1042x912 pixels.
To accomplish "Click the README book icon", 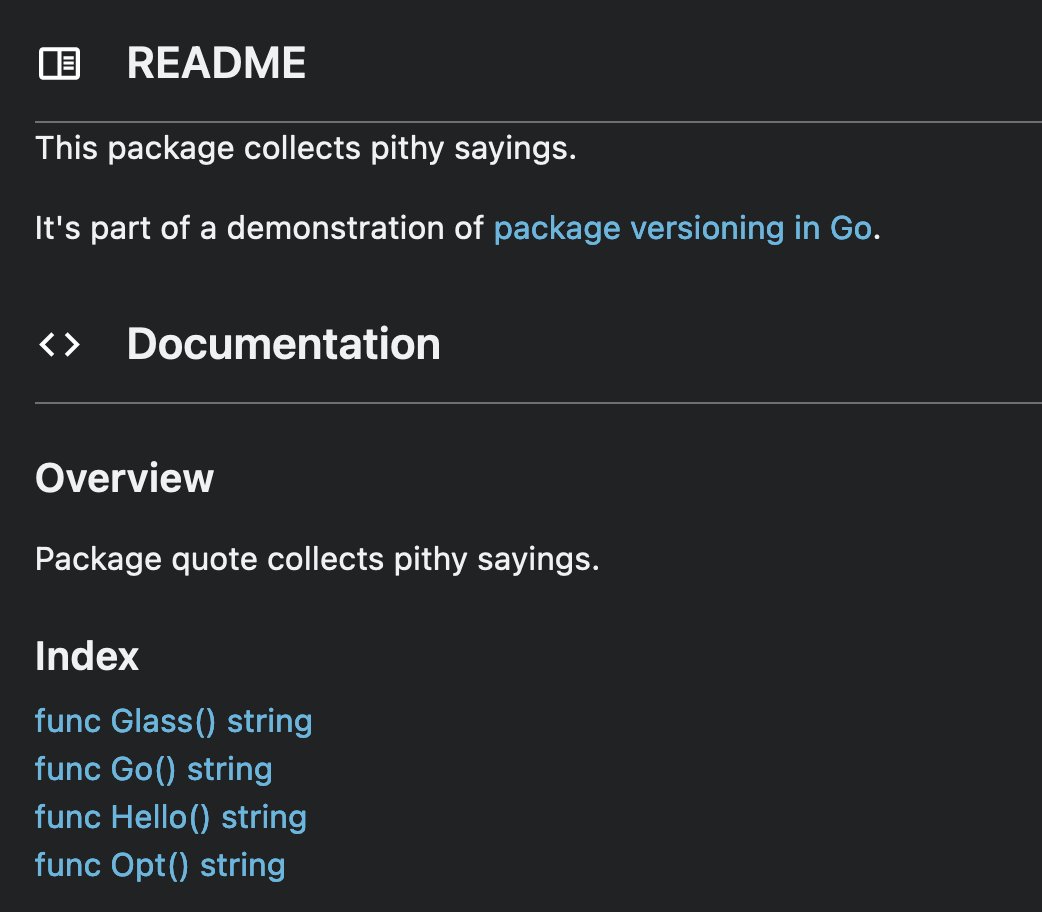I will pyautogui.click(x=59, y=64).
